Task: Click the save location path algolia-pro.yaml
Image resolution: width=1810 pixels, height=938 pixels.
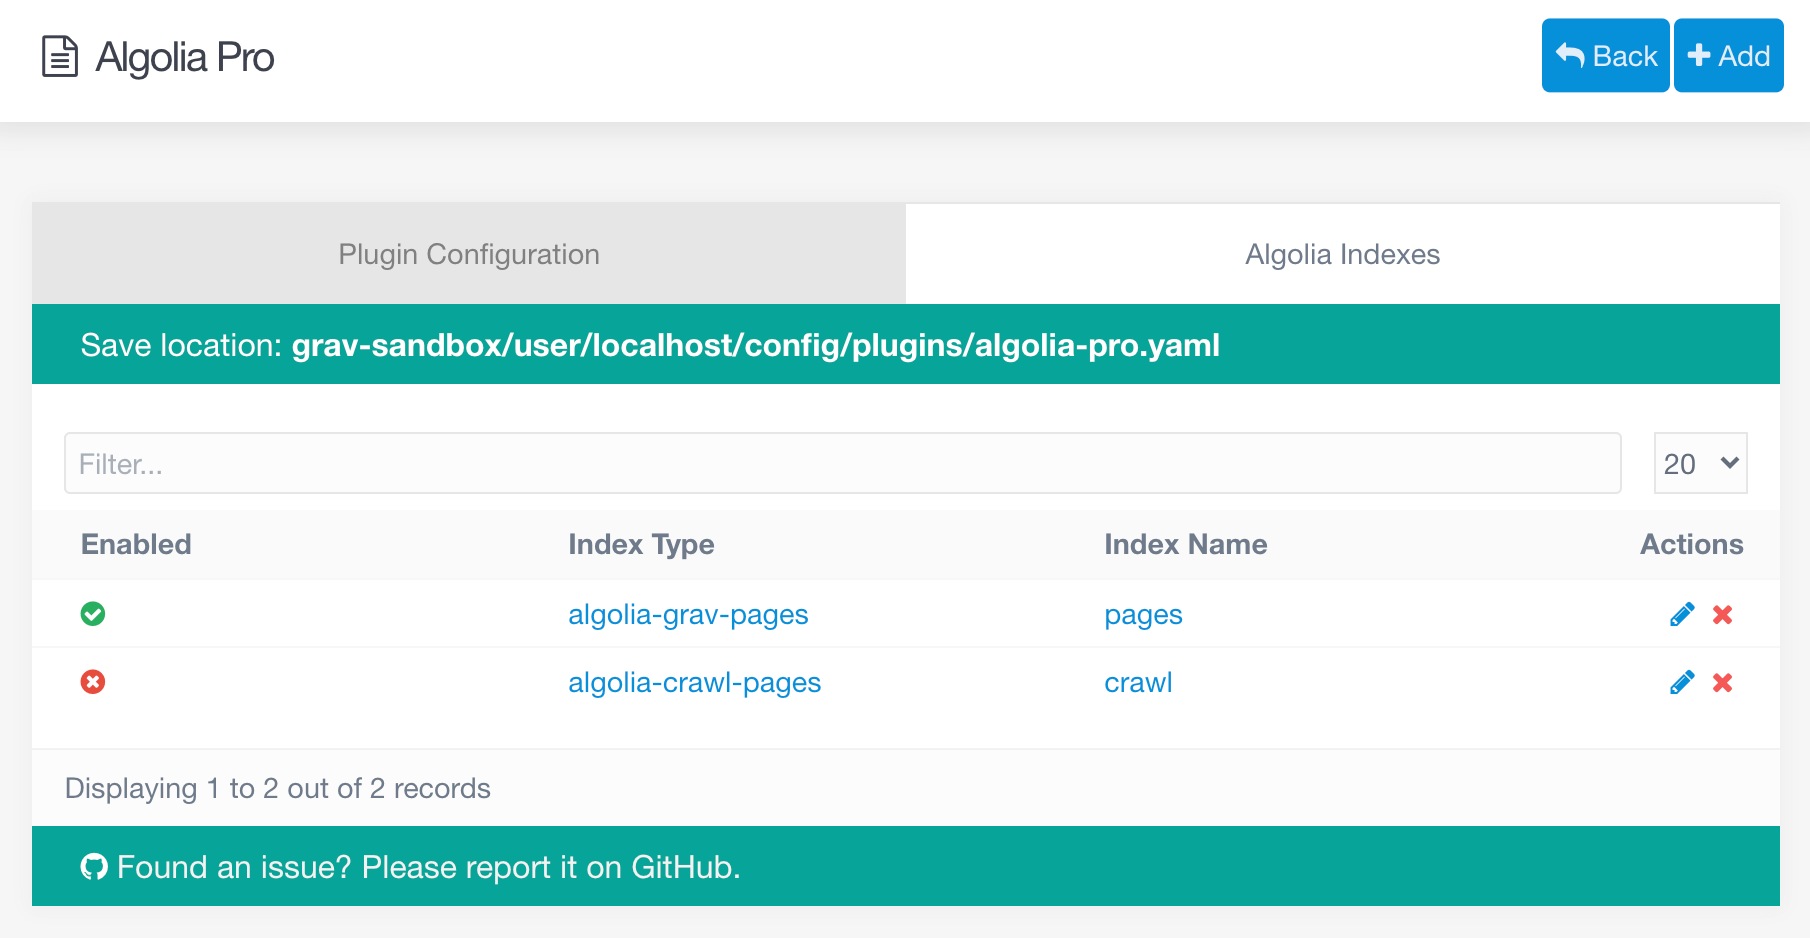Action: tap(755, 345)
